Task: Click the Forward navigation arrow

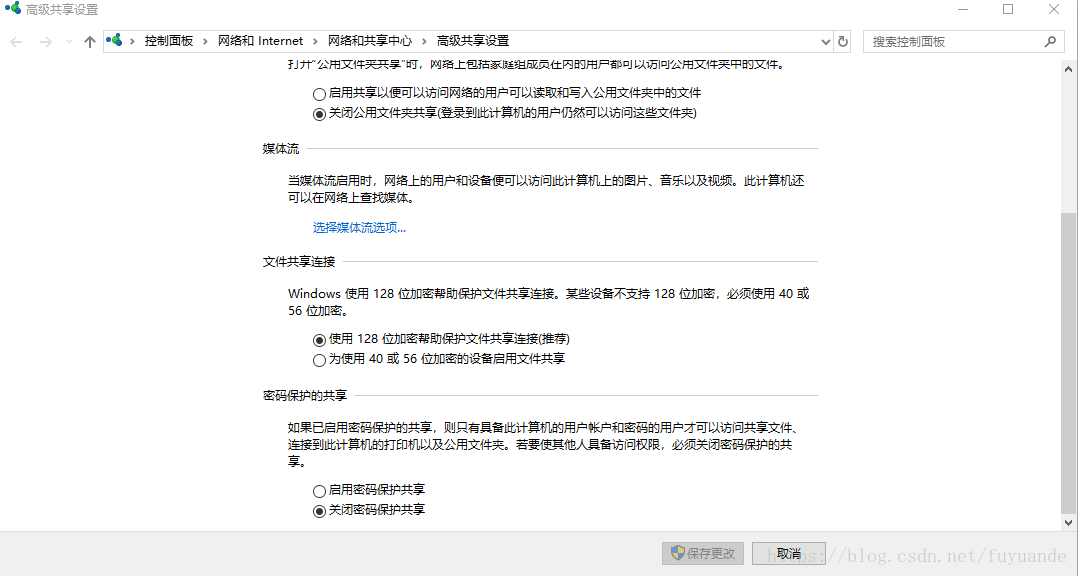Action: (44, 41)
